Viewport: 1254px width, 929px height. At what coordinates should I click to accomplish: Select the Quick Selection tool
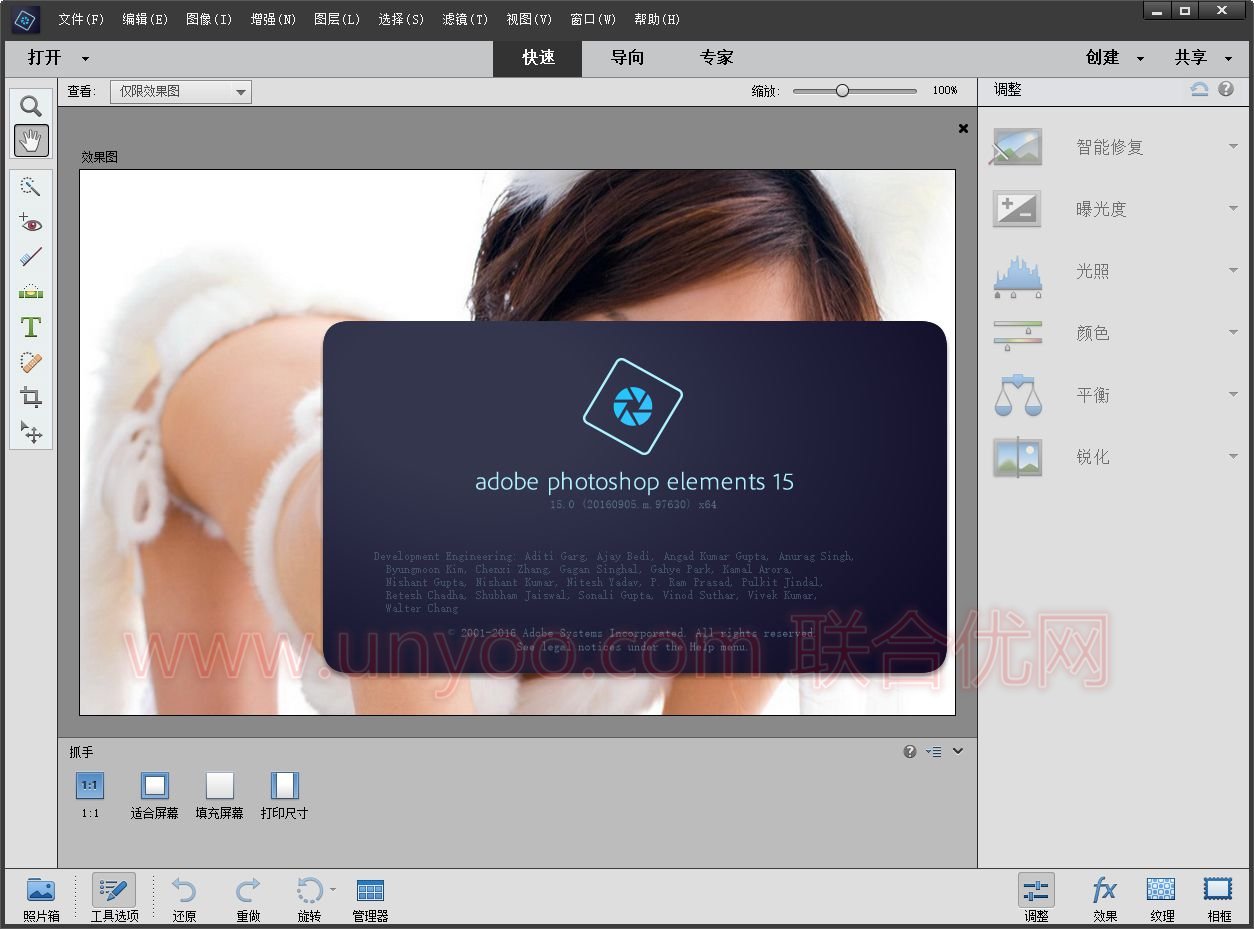click(x=31, y=187)
